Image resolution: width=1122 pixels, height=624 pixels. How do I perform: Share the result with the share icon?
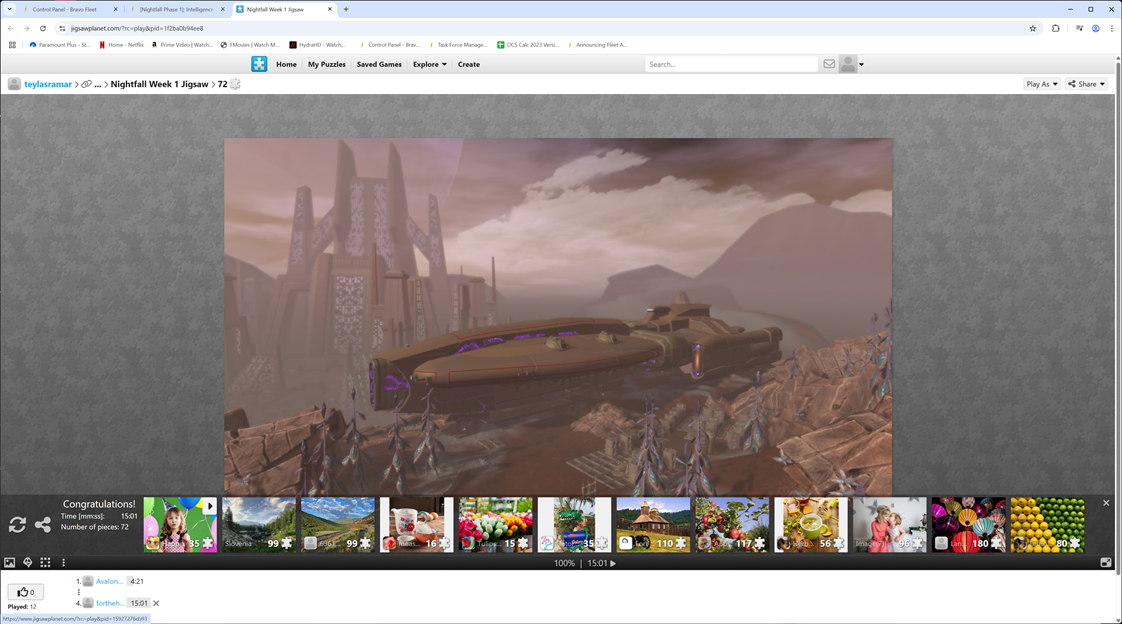pos(43,525)
